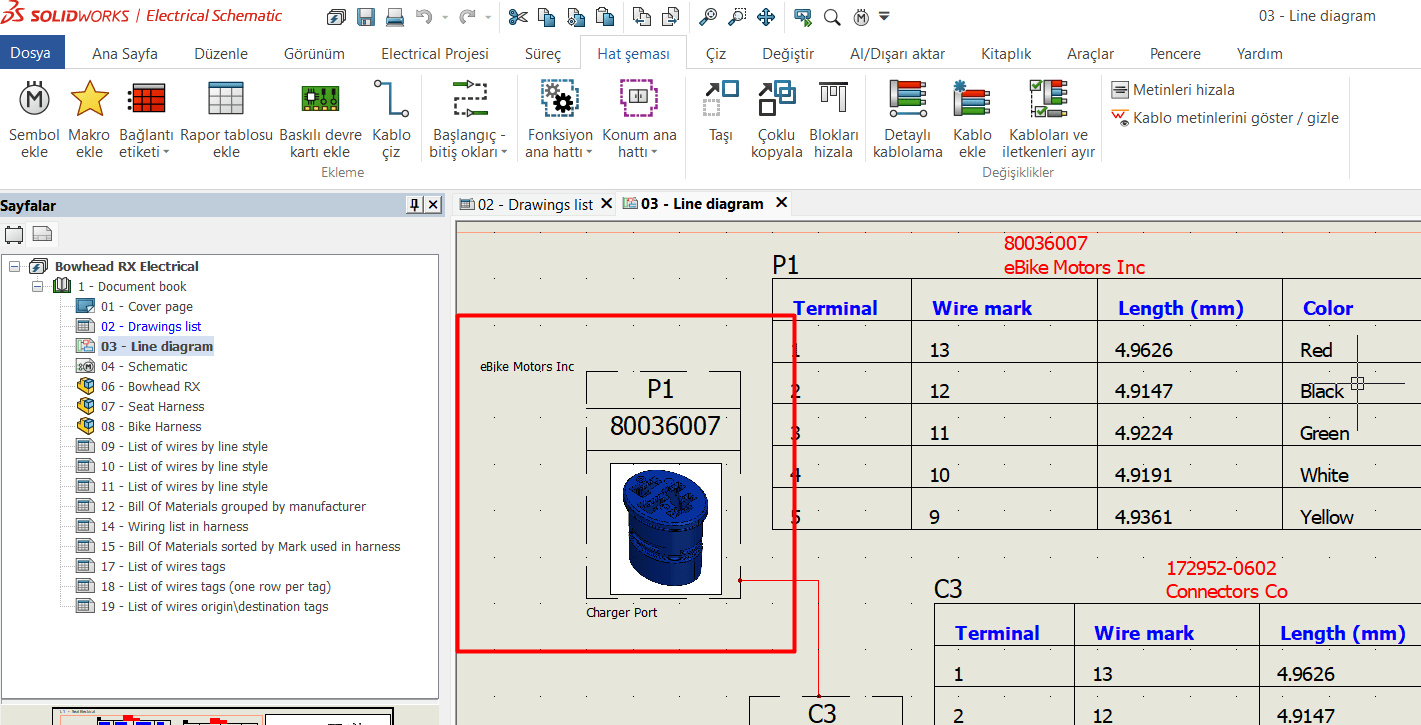Screen dimensions: 1421x725
Task: Click the redo arrow icon
Action: point(467,17)
